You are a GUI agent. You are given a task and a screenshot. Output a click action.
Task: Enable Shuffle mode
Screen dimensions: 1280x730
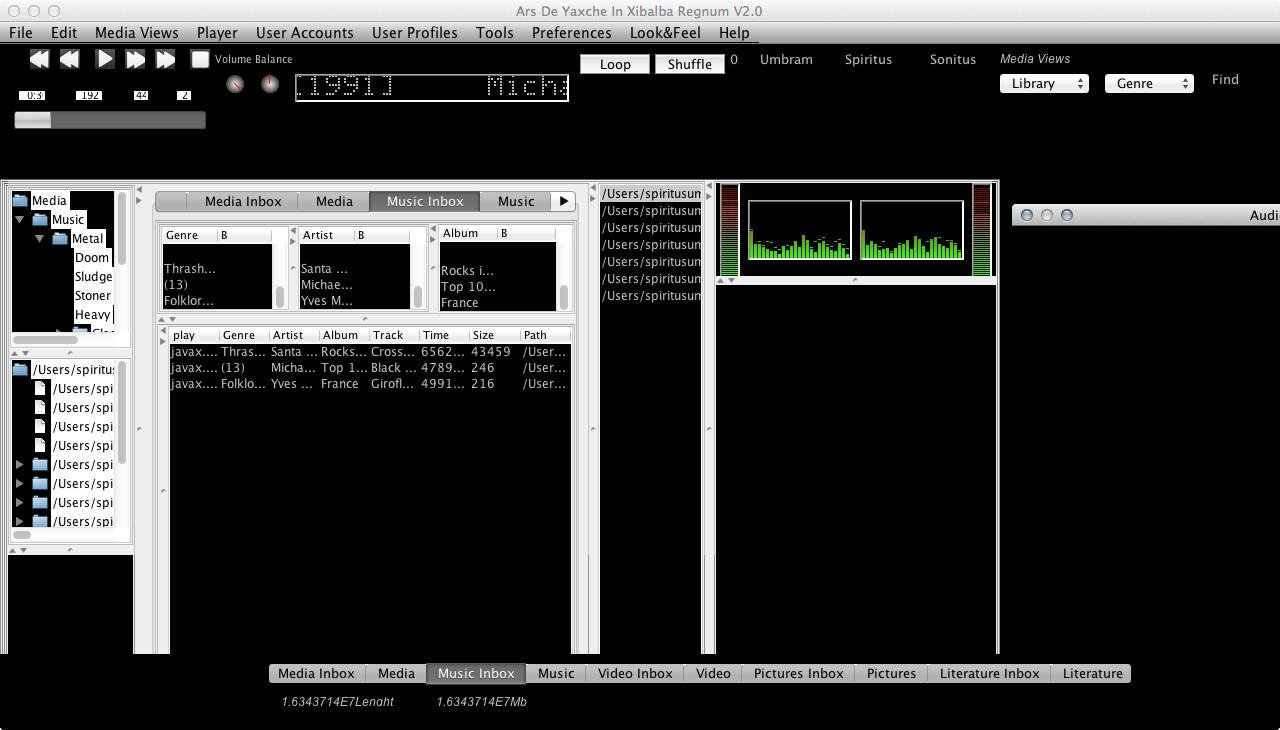tap(689, 63)
